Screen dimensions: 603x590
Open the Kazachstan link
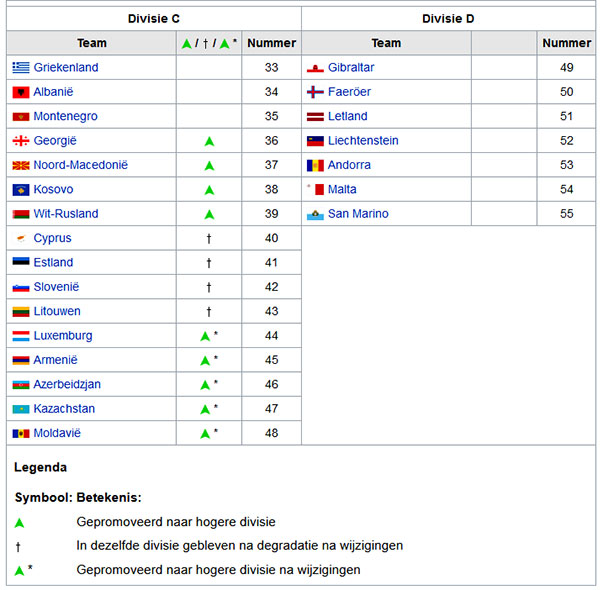click(x=64, y=409)
